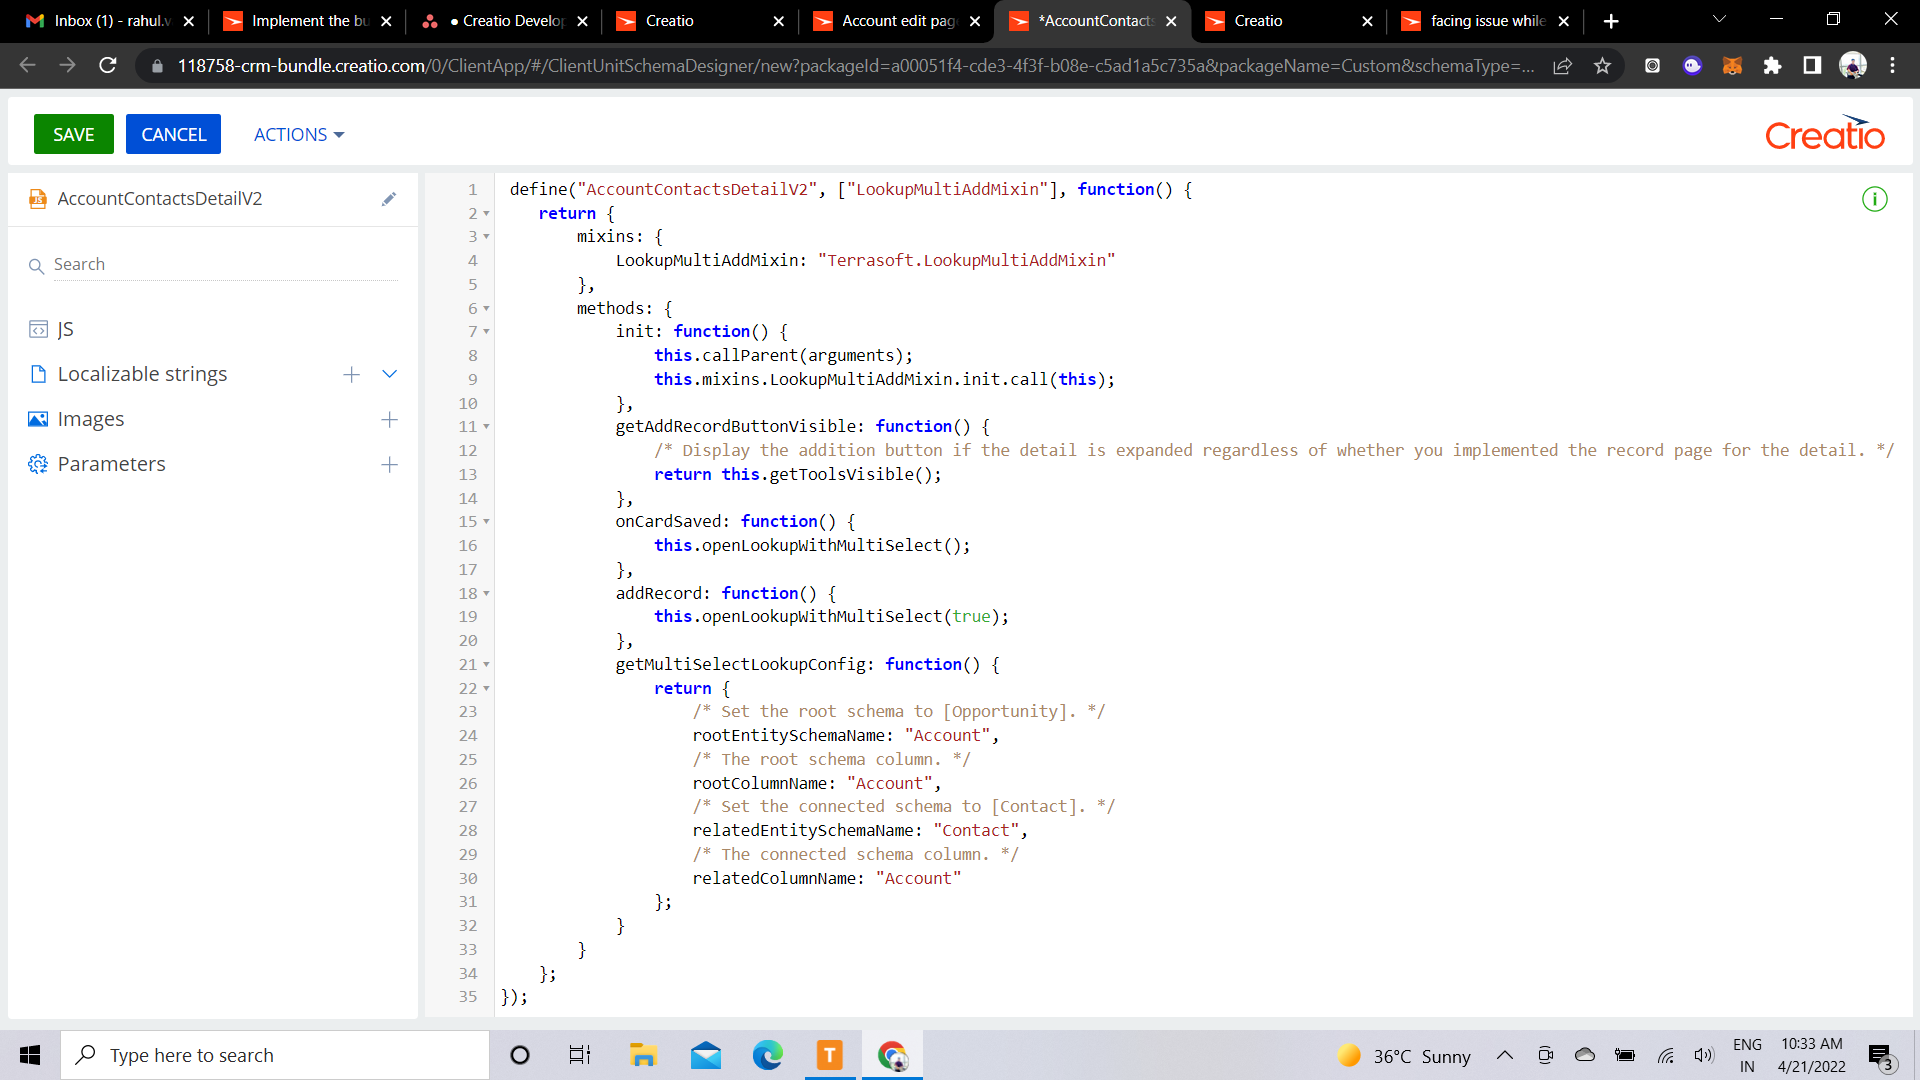Click the green info icon in editor
The height and width of the screenshot is (1080, 1920).
pos(1875,199)
